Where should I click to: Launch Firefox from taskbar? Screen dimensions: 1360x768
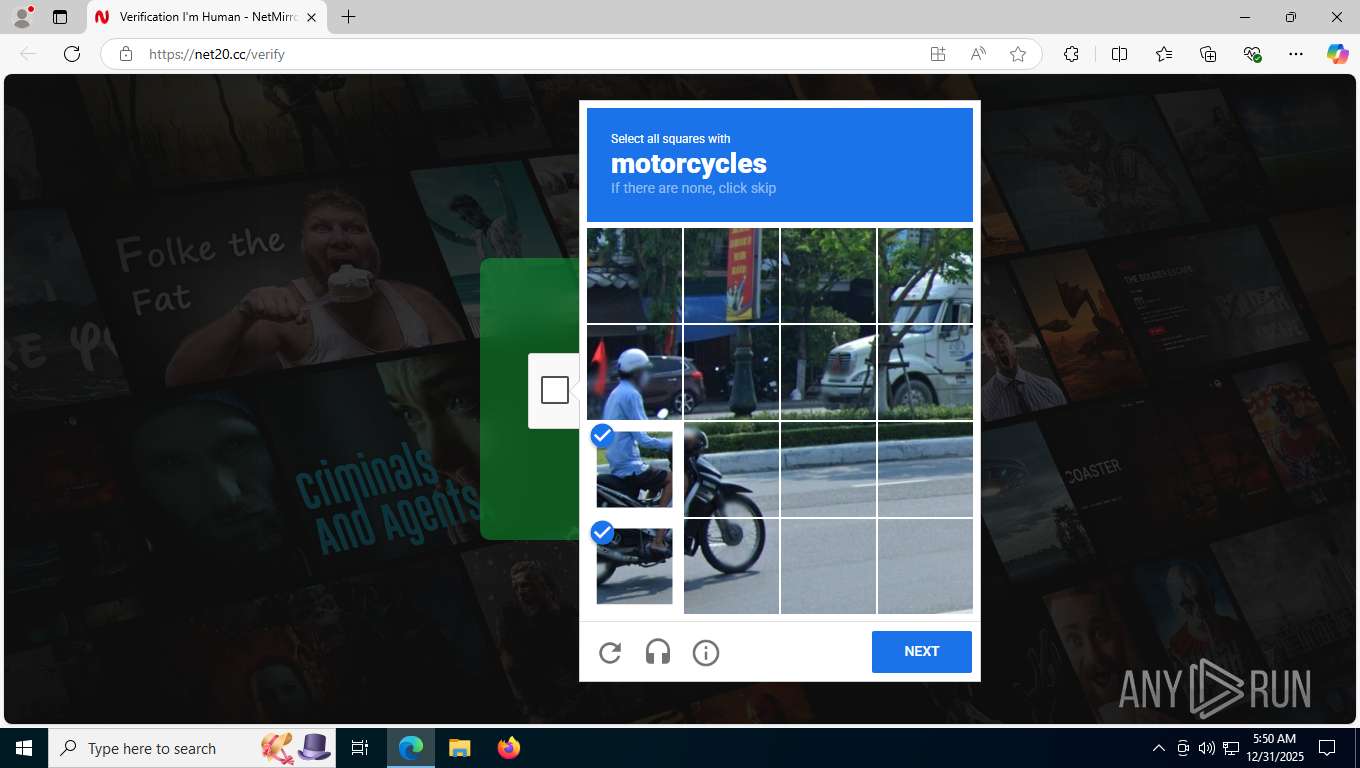click(x=508, y=748)
